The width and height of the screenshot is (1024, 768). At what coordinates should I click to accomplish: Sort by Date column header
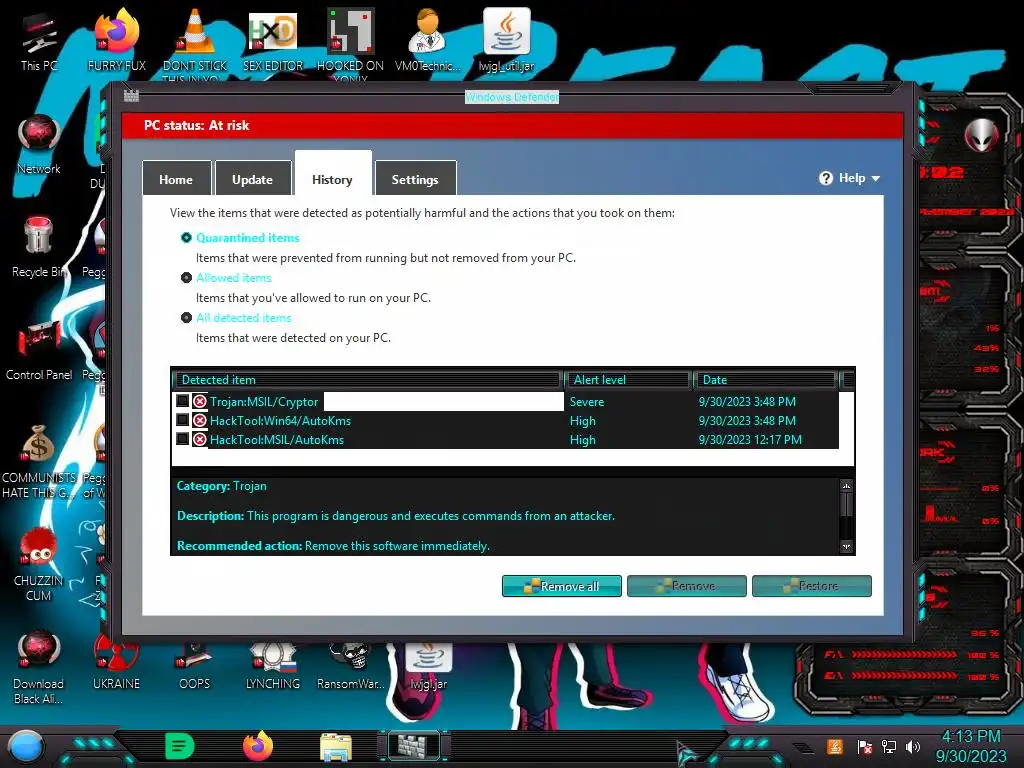(x=765, y=379)
